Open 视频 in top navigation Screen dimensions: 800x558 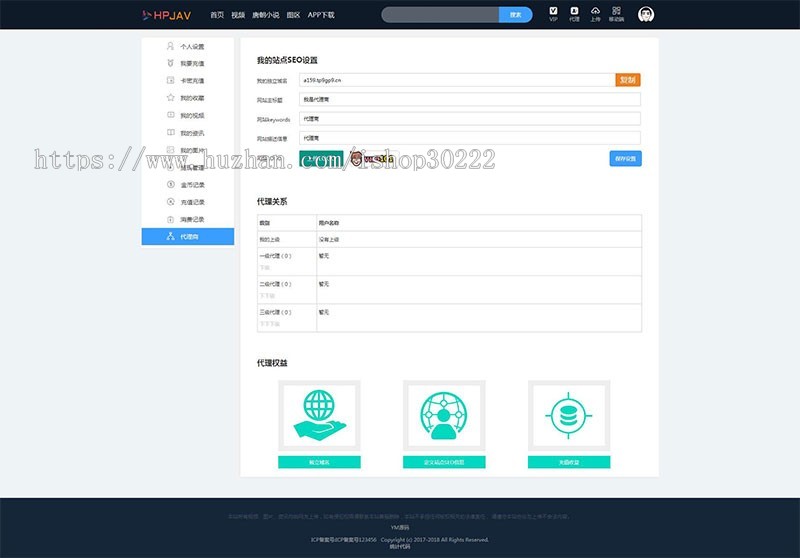pos(238,15)
